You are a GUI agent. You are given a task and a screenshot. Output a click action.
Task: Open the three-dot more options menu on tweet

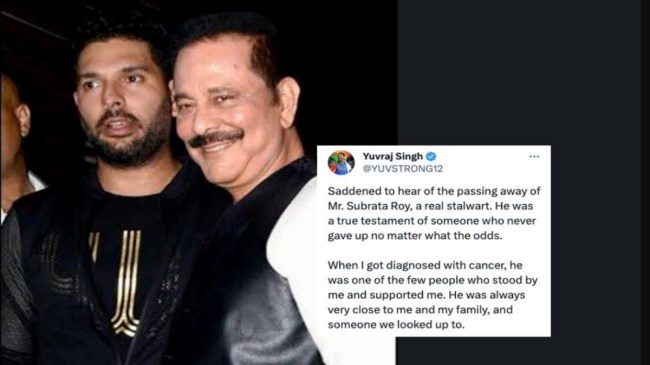tap(534, 156)
